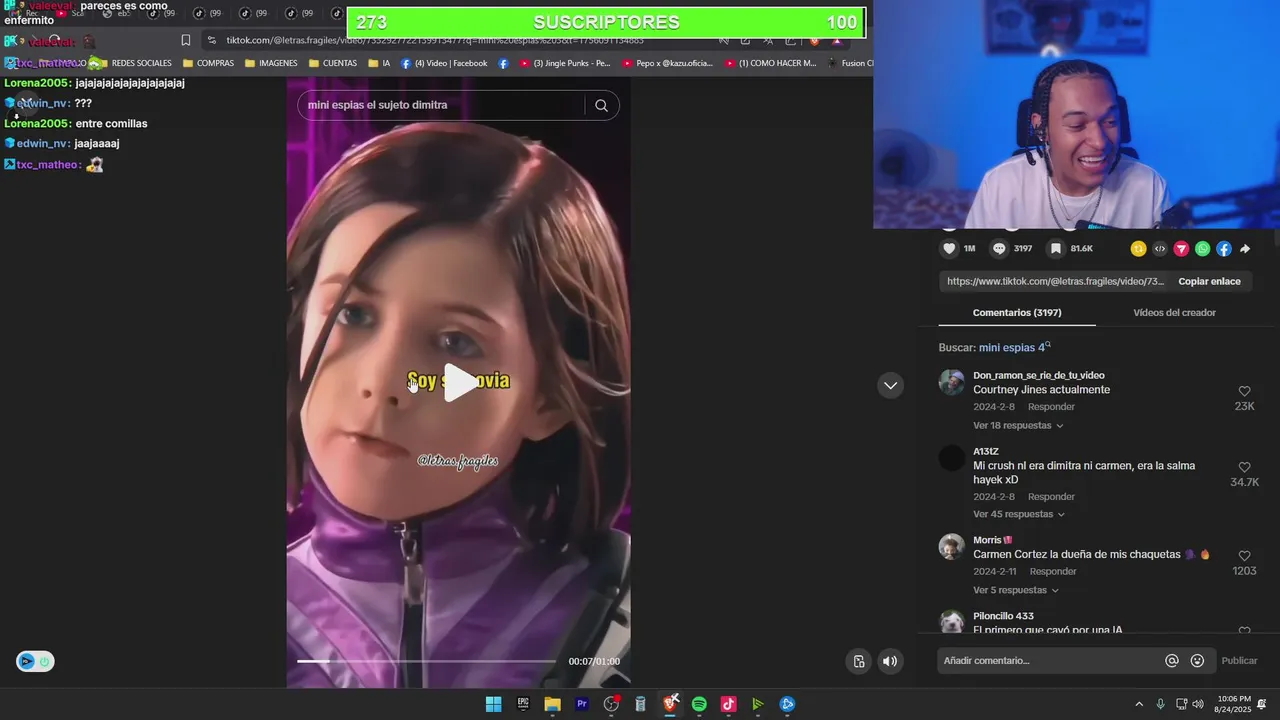Open File Explorer from taskbar
Viewport: 1280px width, 720px height.
552,704
